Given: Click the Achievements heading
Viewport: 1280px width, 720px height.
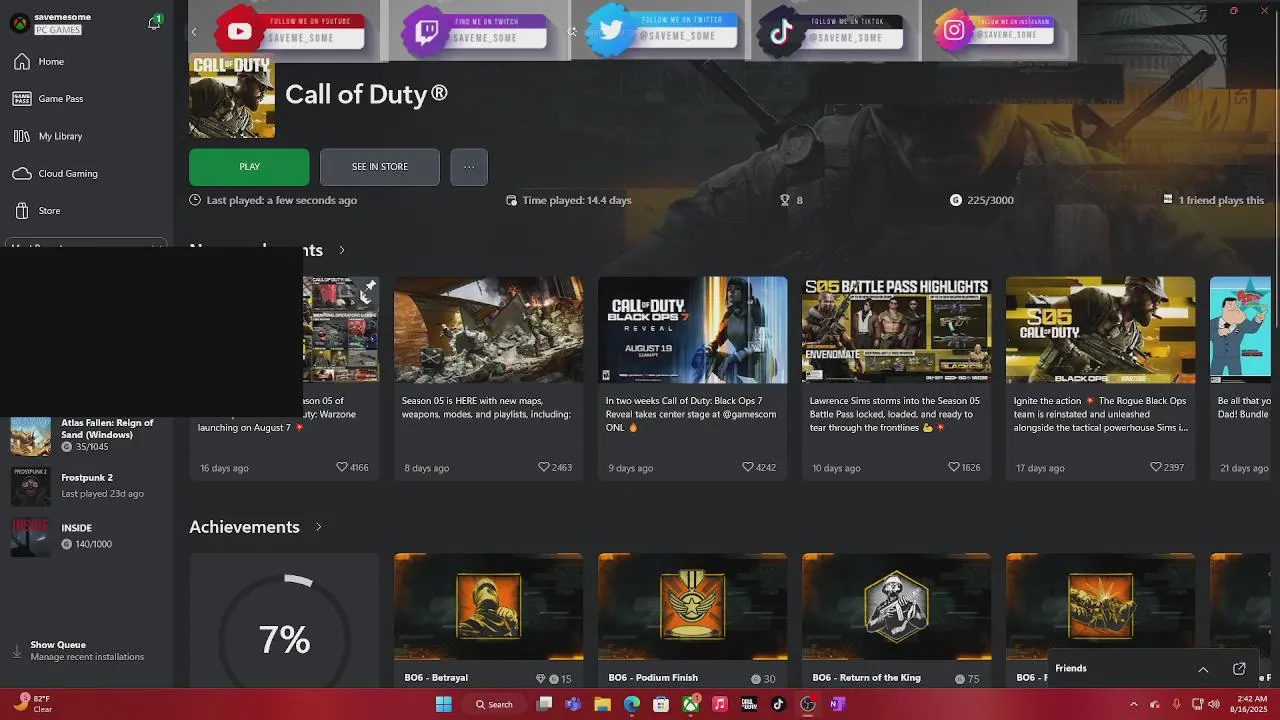Looking at the screenshot, I should [x=244, y=527].
